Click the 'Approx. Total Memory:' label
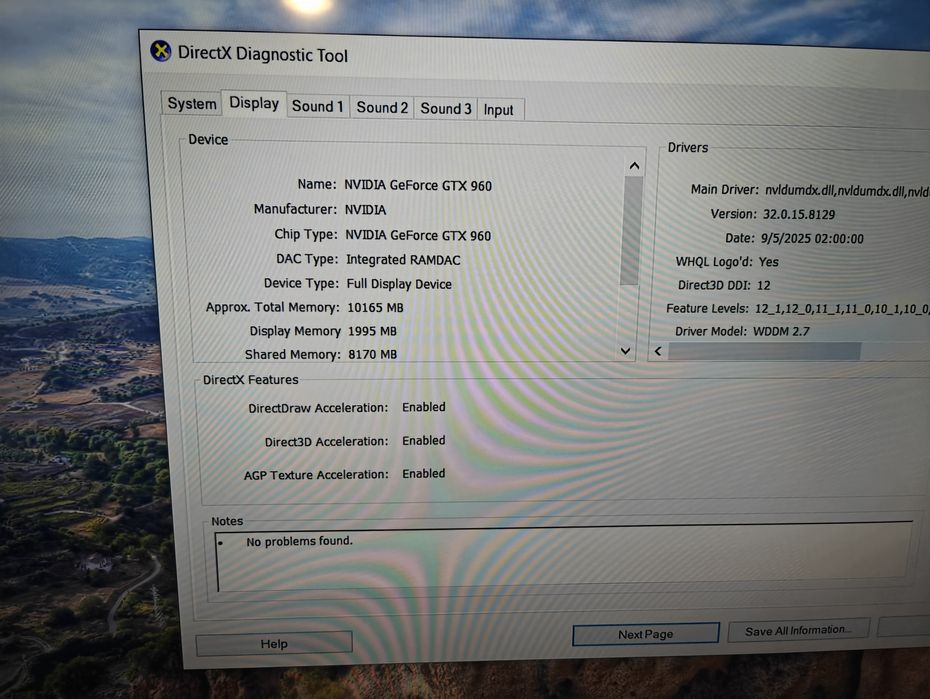Viewport: 930px width, 699px height. 272,307
